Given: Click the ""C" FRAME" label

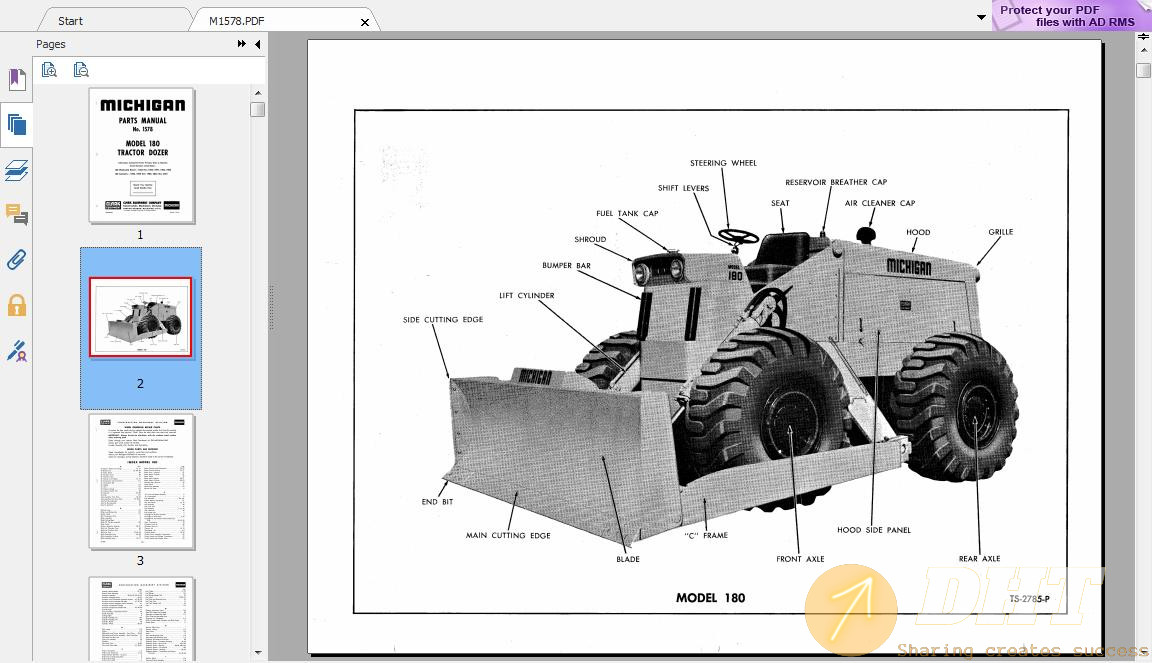Looking at the screenshot, I should click(x=706, y=536).
